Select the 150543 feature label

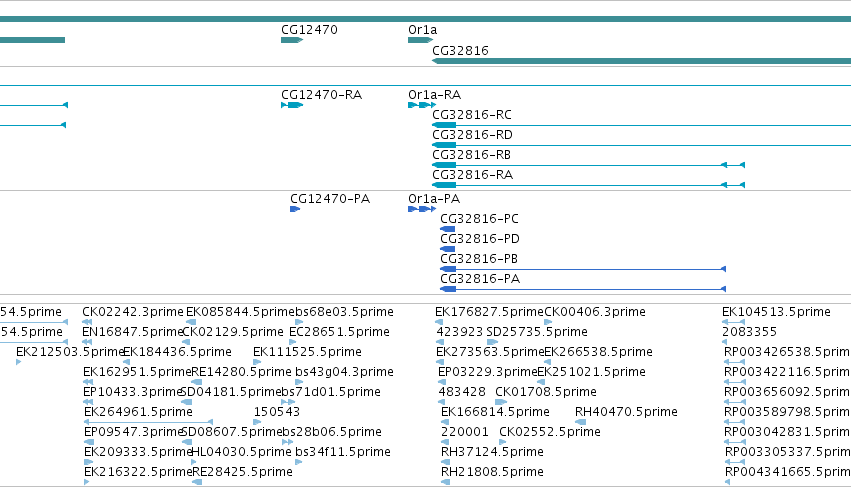277,412
